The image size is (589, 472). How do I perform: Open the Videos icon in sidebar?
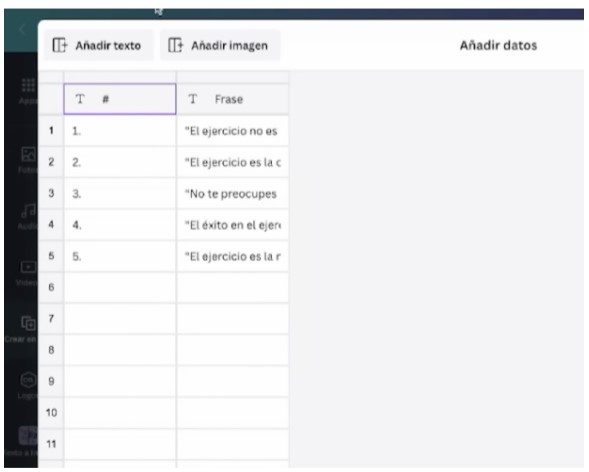(x=28, y=267)
